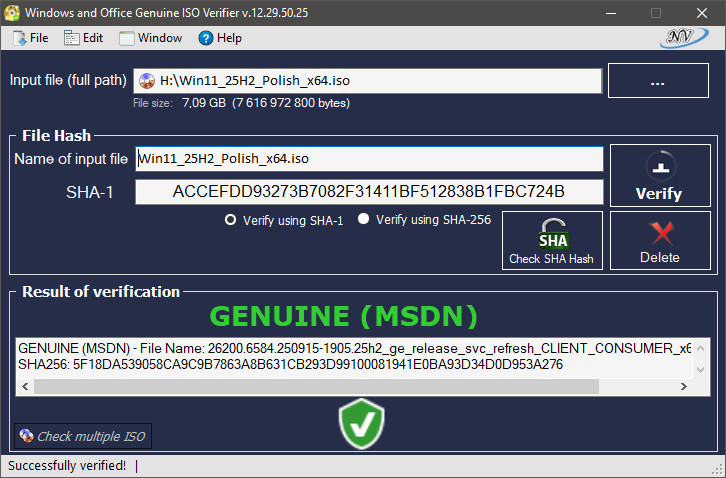The width and height of the screenshot is (726, 478).
Task: Click the Name of input file field
Action: pos(369,159)
